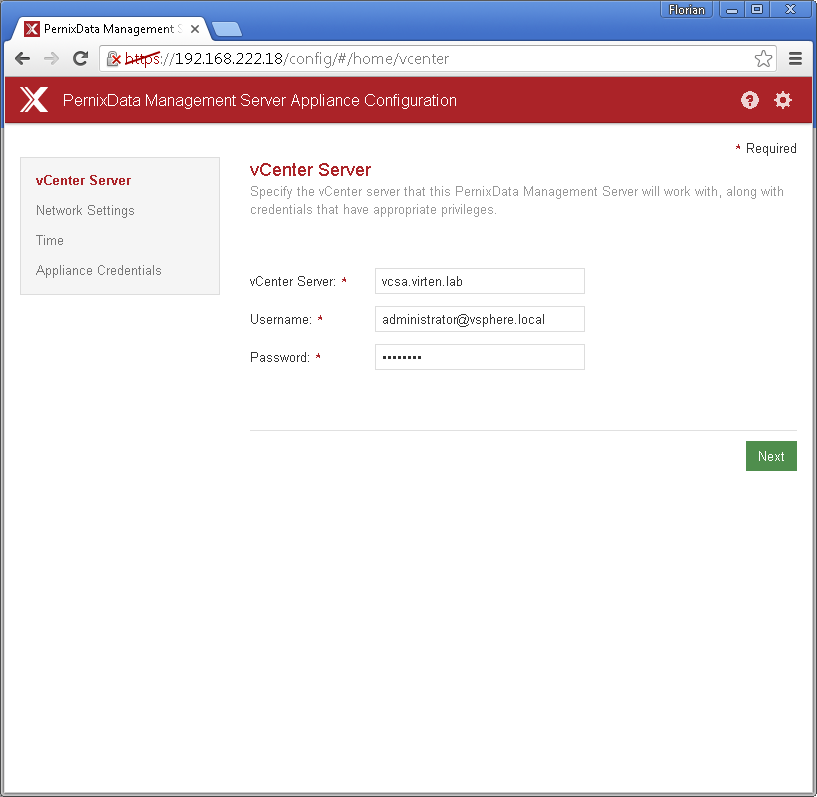Close the browser window
This screenshot has height=797, width=817.
tap(790, 9)
